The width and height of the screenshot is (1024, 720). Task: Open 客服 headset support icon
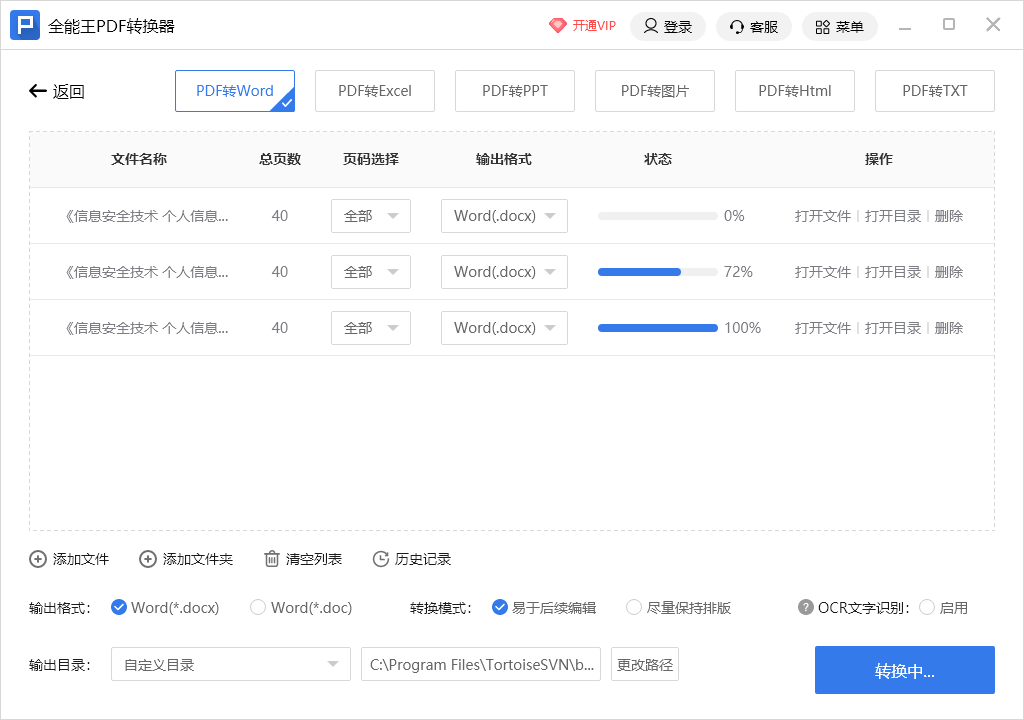tap(737, 26)
